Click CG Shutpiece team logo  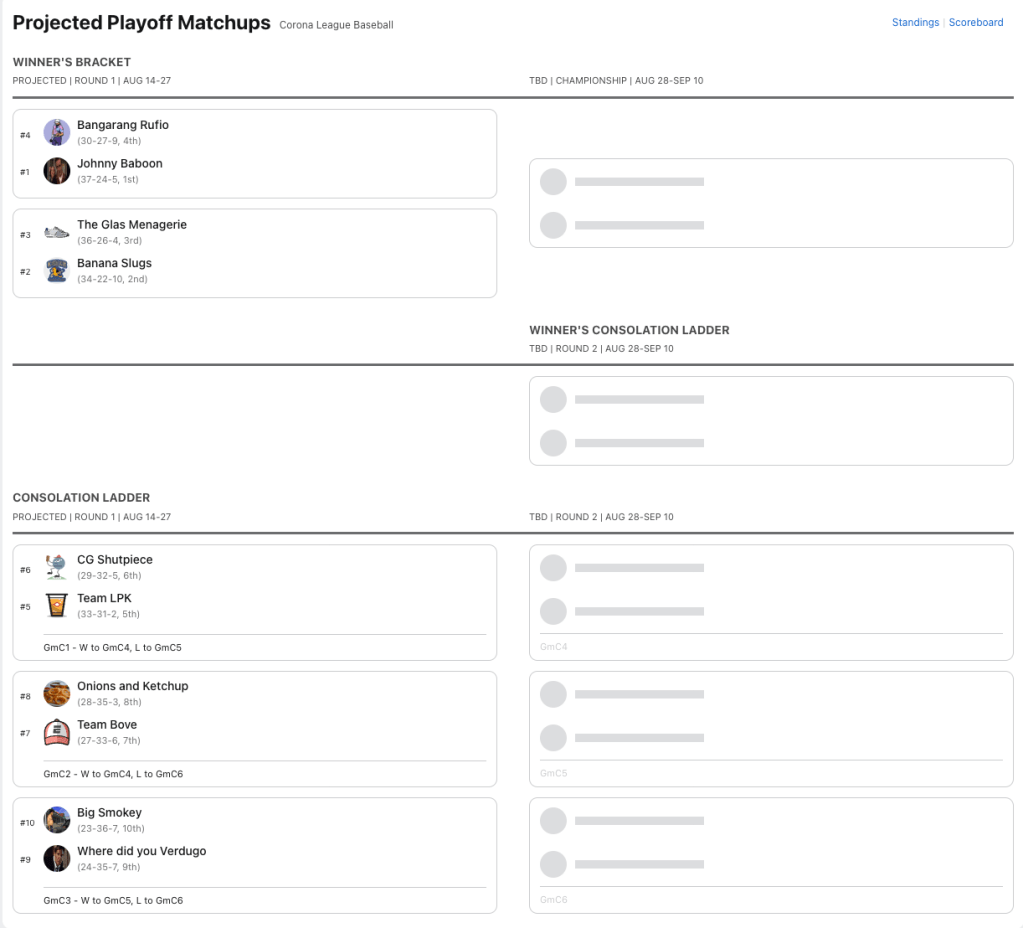[57, 568]
